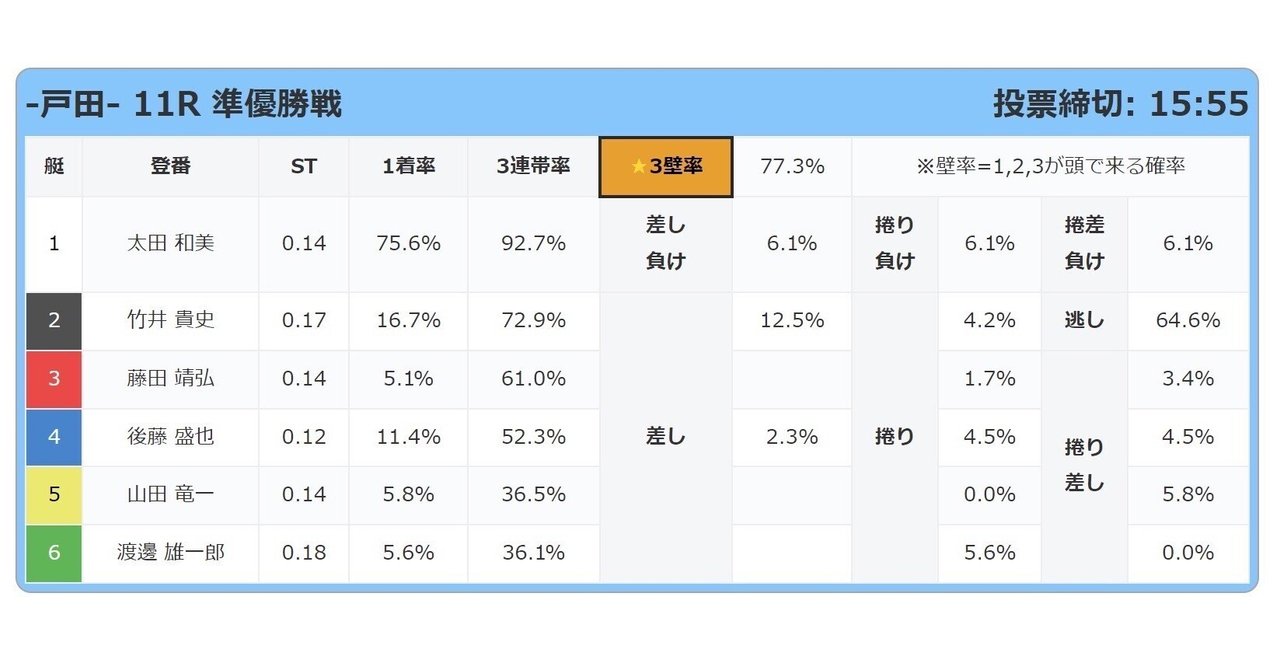
Task: Click racer name 竹井 貴史
Action: [171, 320]
